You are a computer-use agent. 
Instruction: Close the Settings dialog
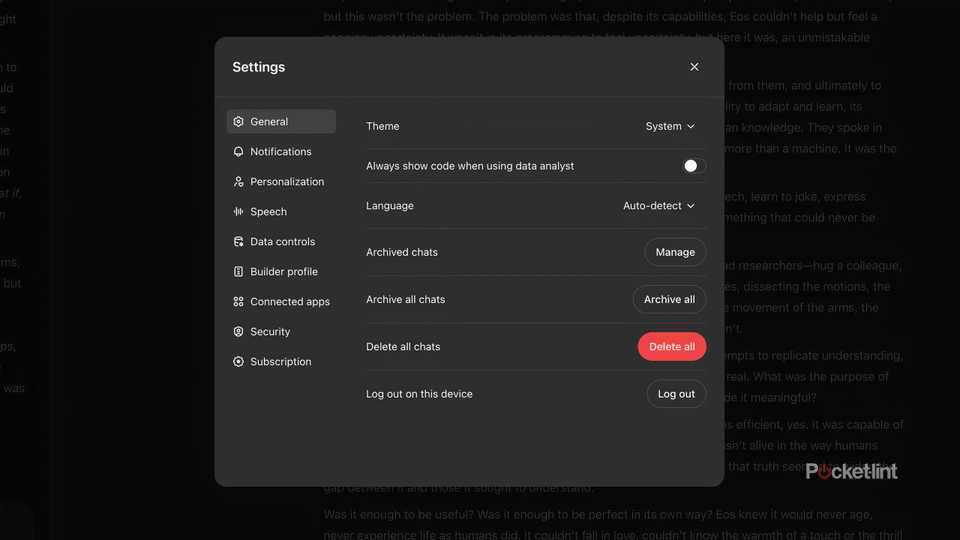694,67
